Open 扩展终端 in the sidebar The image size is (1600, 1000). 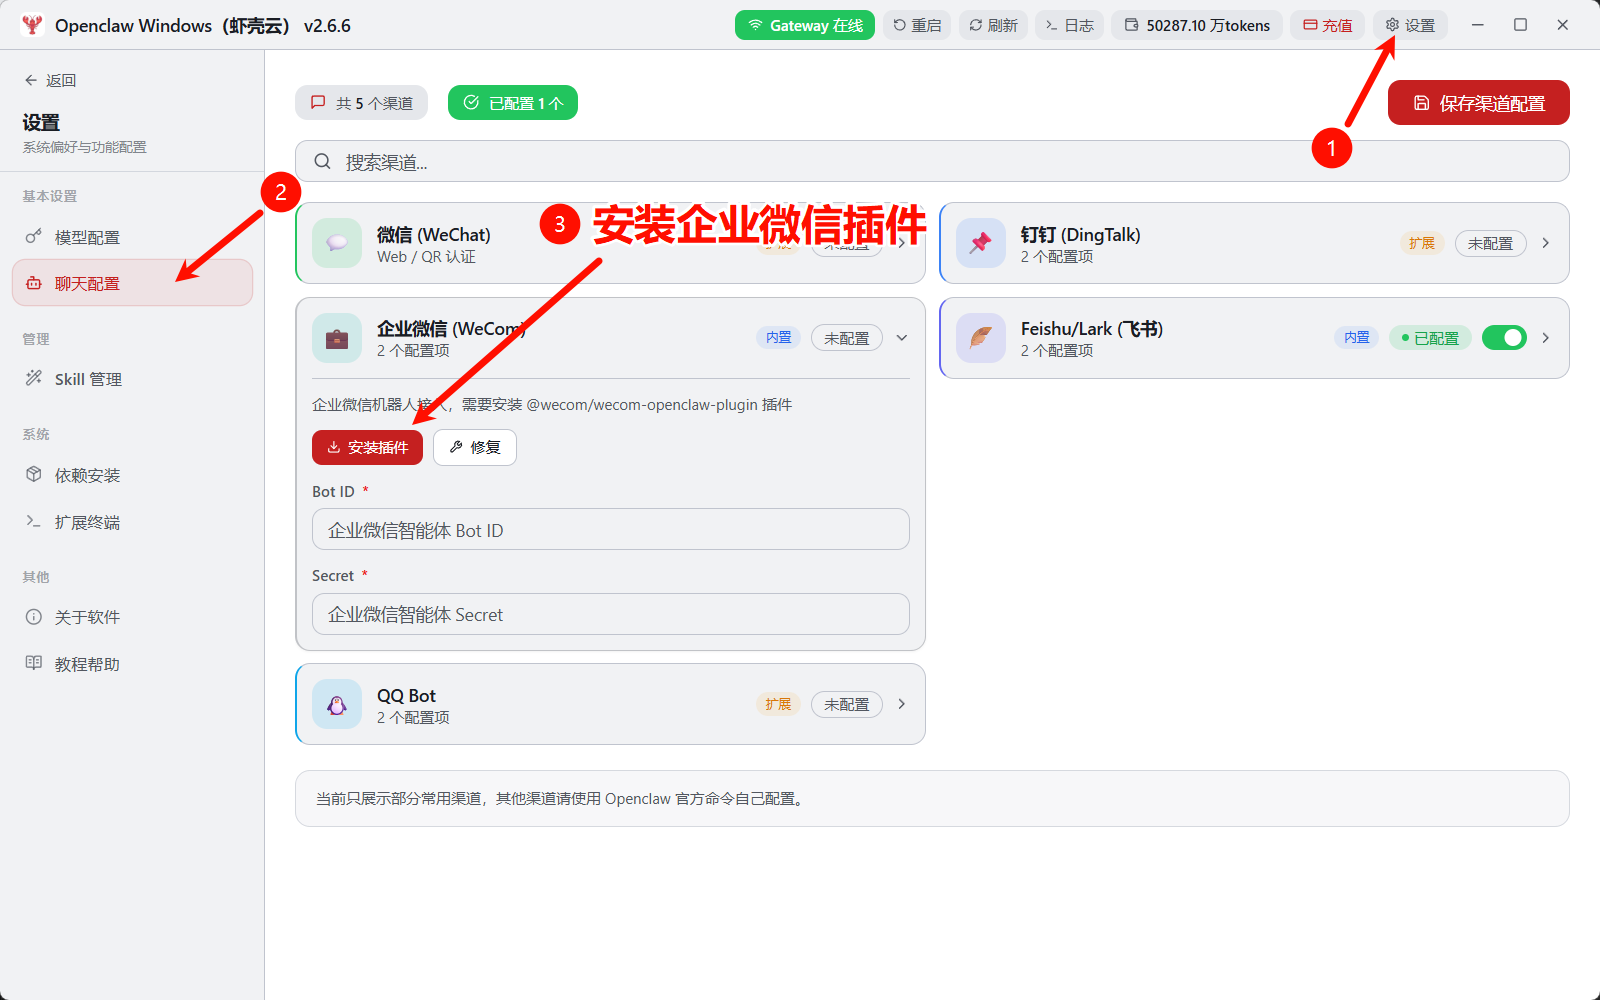tap(132, 522)
